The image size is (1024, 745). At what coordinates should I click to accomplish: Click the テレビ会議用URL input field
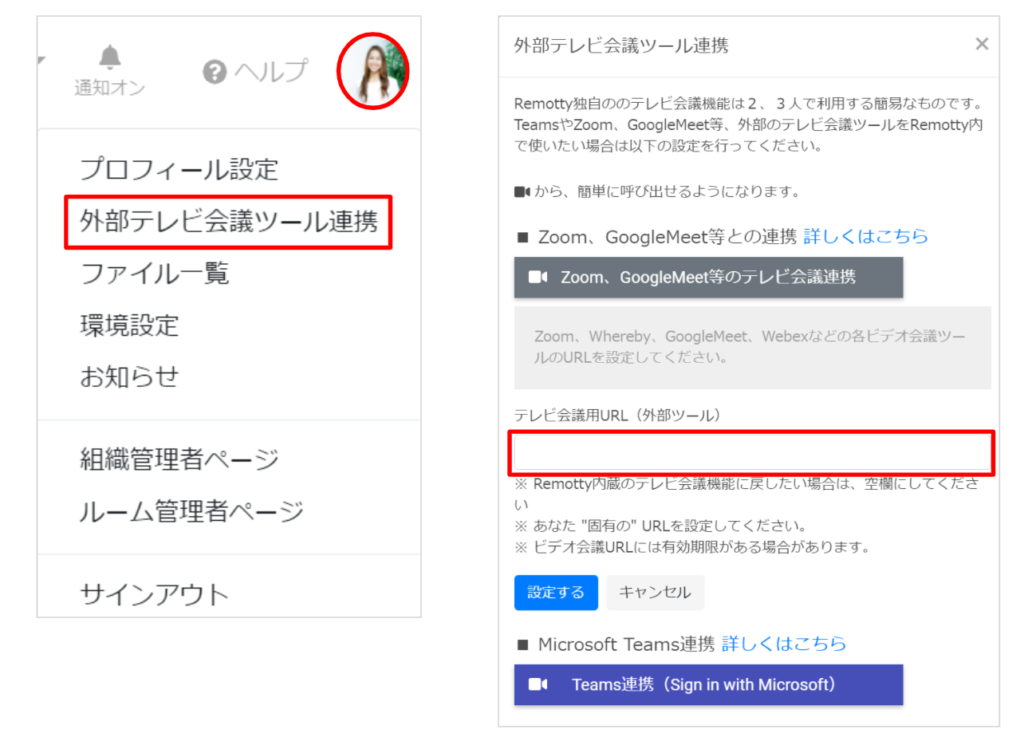752,452
